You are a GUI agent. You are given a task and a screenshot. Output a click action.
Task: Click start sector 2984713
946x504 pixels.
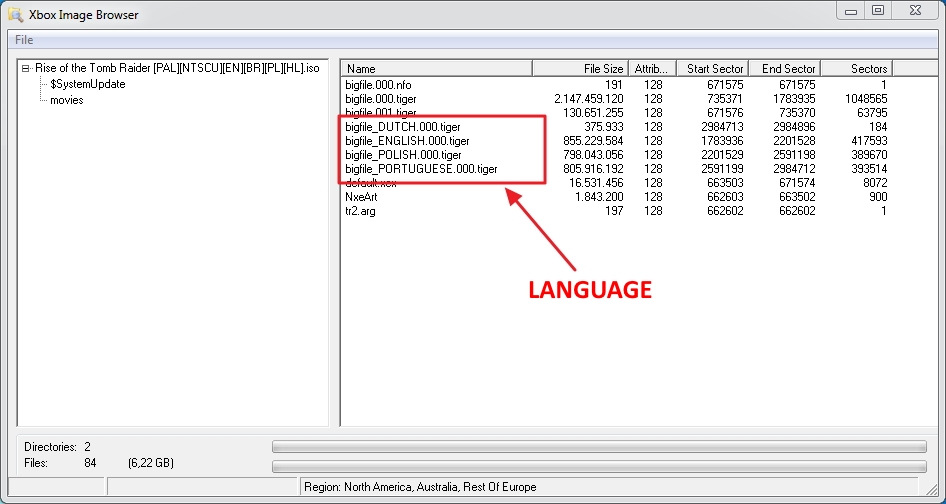pos(721,127)
